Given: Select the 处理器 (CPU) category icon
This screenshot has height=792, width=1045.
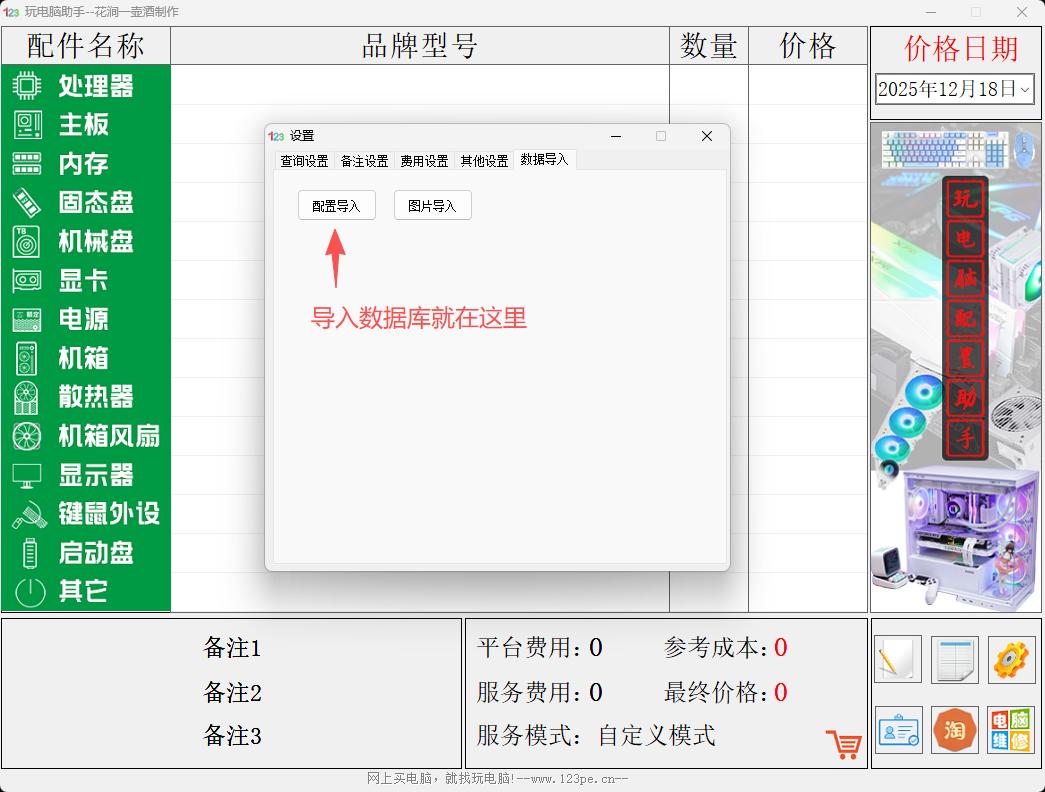Looking at the screenshot, I should (28, 86).
